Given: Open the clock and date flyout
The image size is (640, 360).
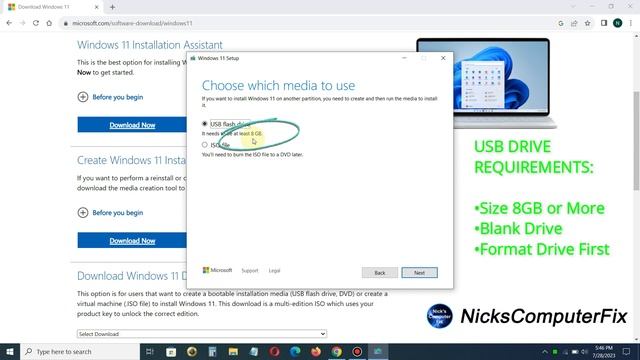Looking at the screenshot, I should point(604,351).
